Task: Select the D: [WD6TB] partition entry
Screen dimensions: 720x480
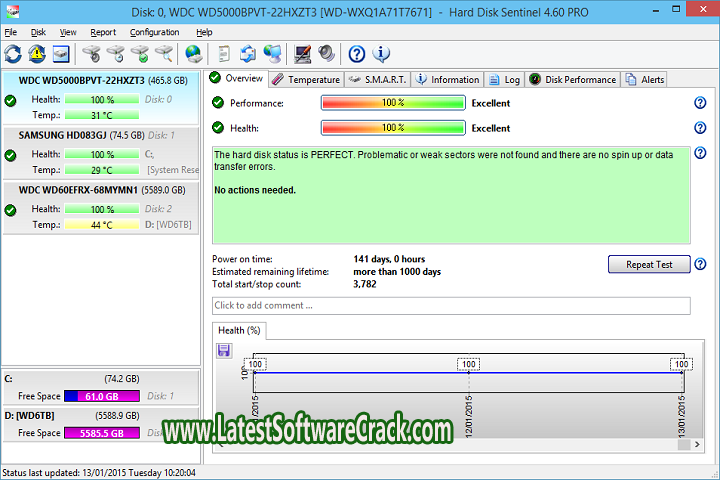Action: tap(101, 424)
